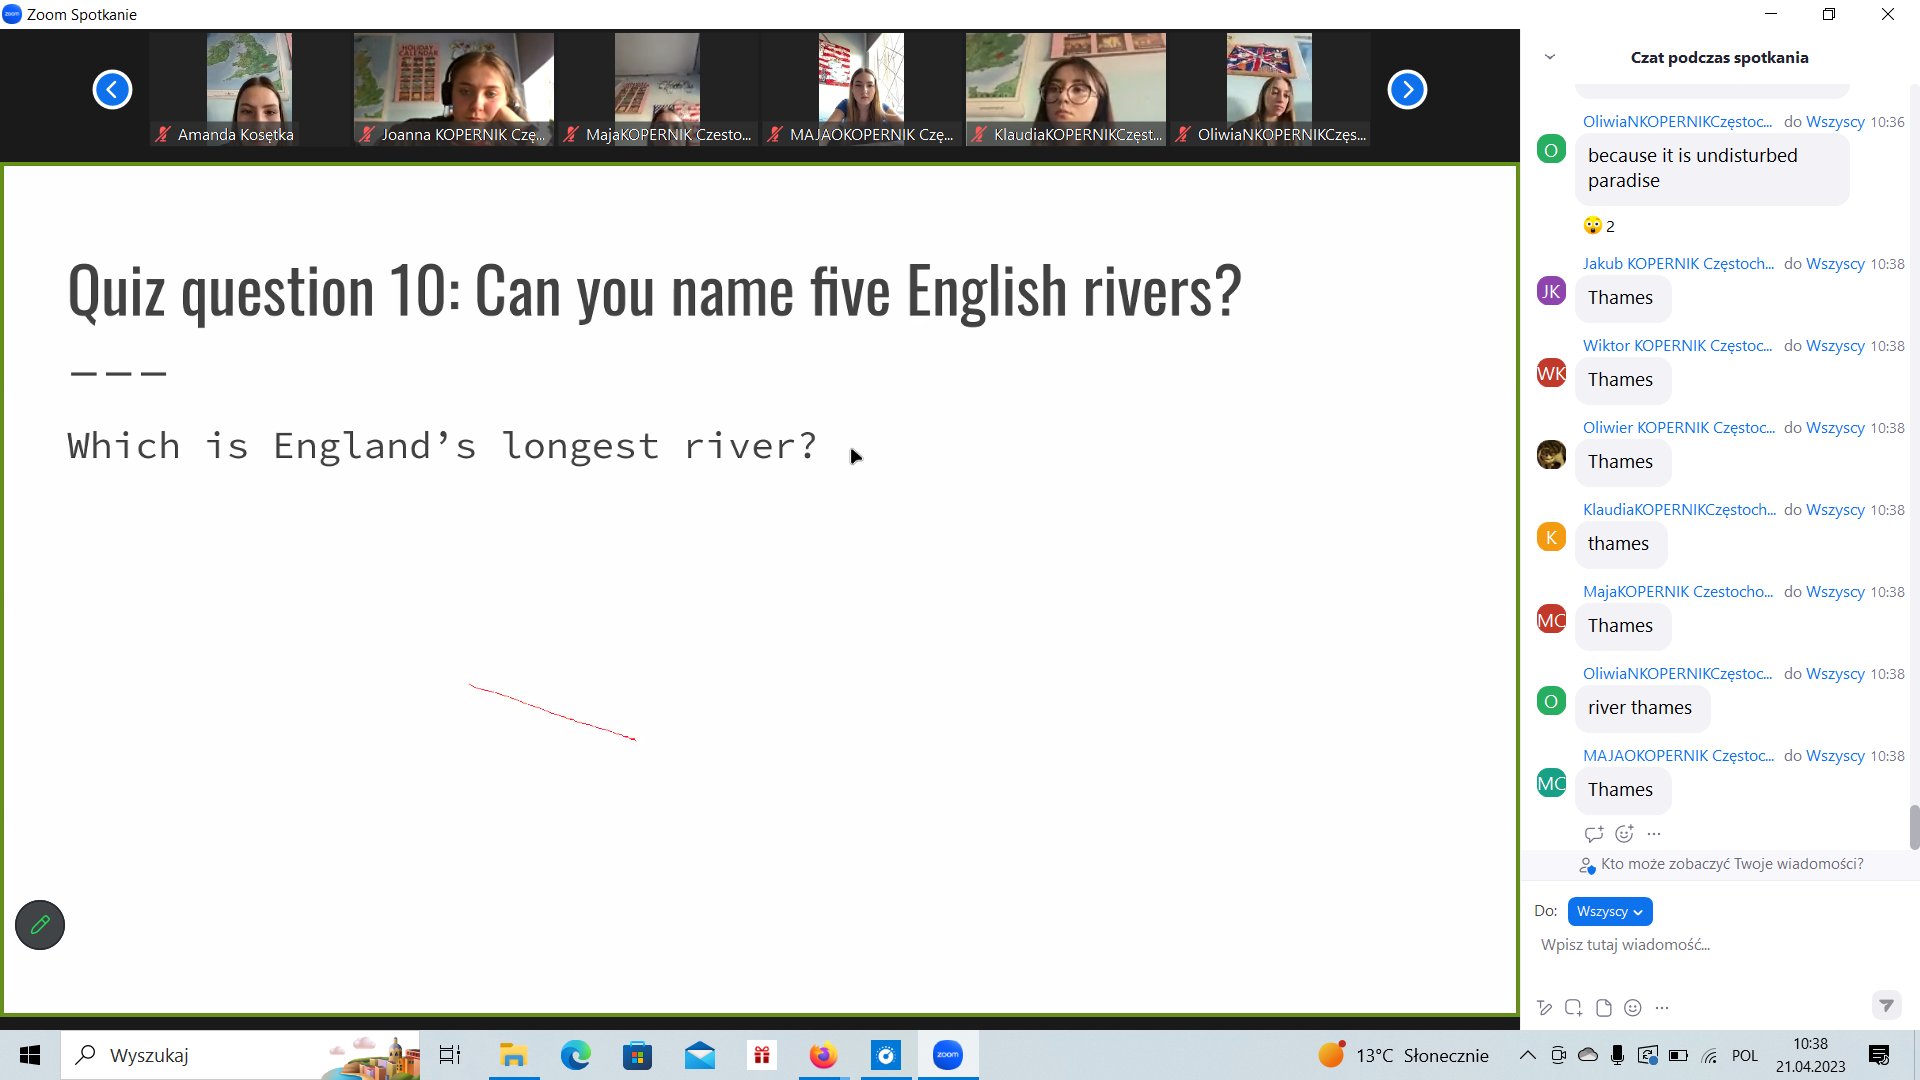Image resolution: width=1920 pixels, height=1080 pixels.
Task: Open the clock showing 10:38 21.04.2023
Action: 1810,1055
